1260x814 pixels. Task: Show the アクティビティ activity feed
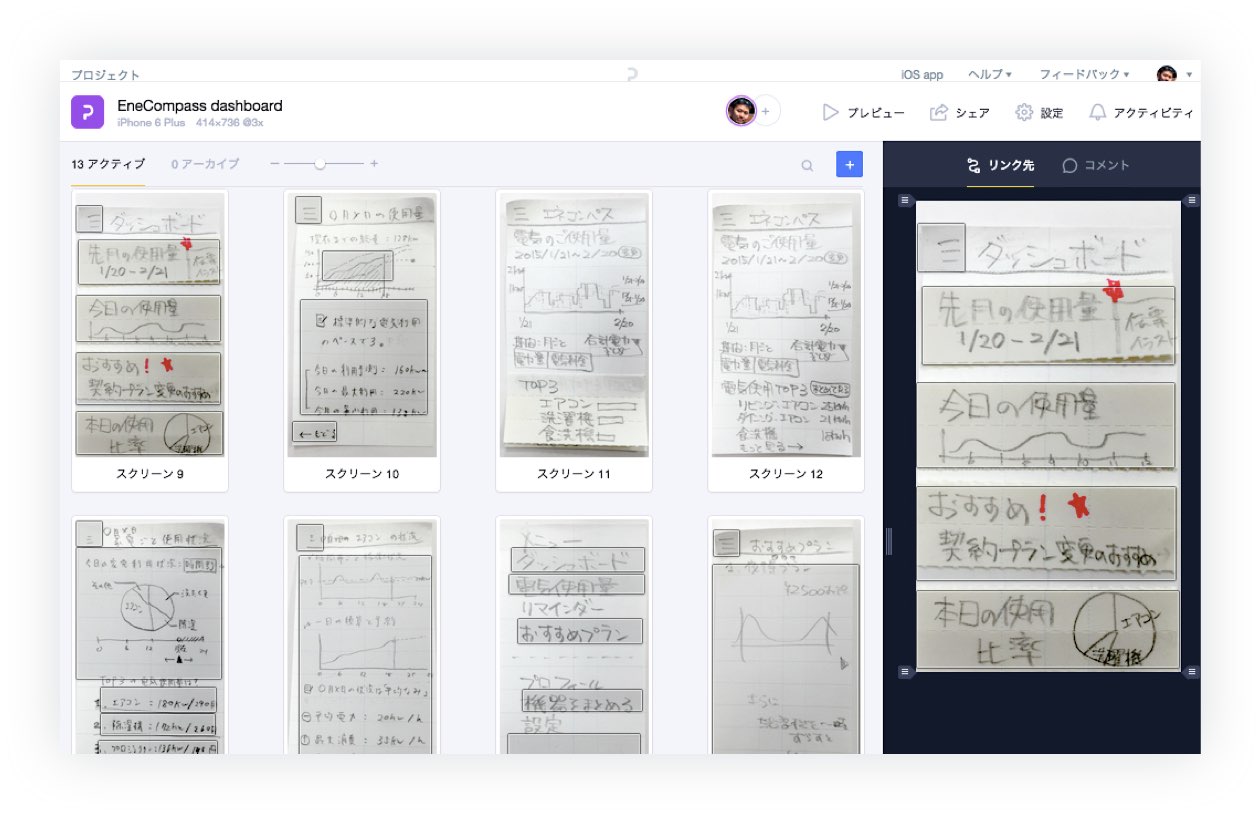[1141, 113]
